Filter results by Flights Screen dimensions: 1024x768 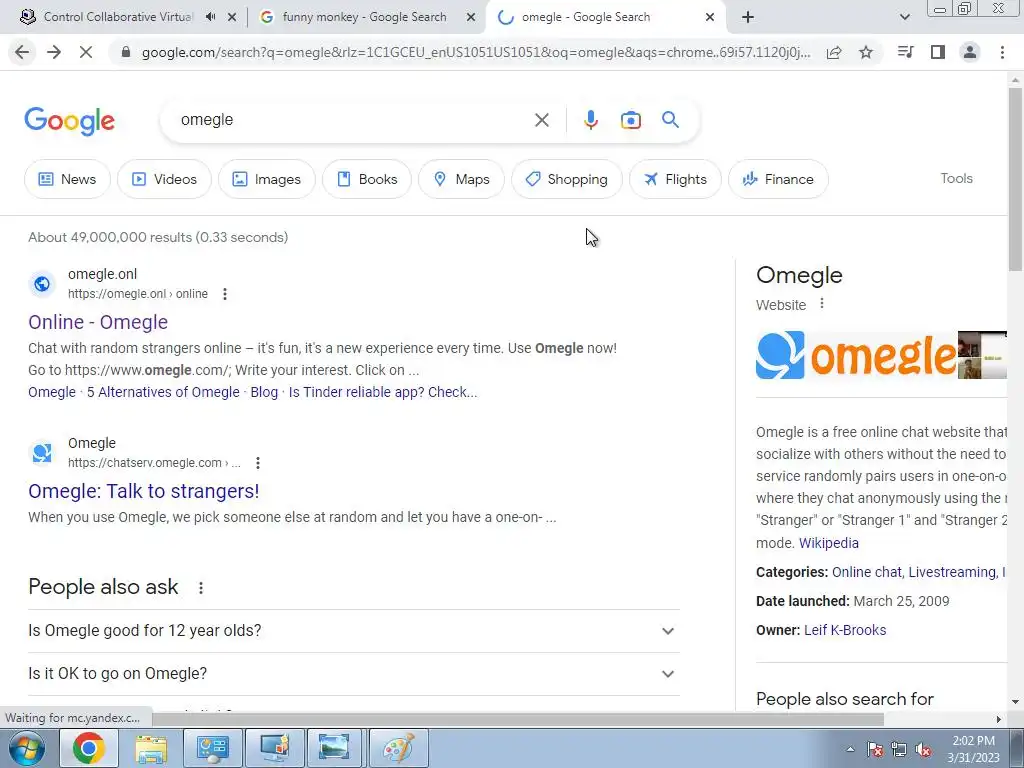point(675,179)
